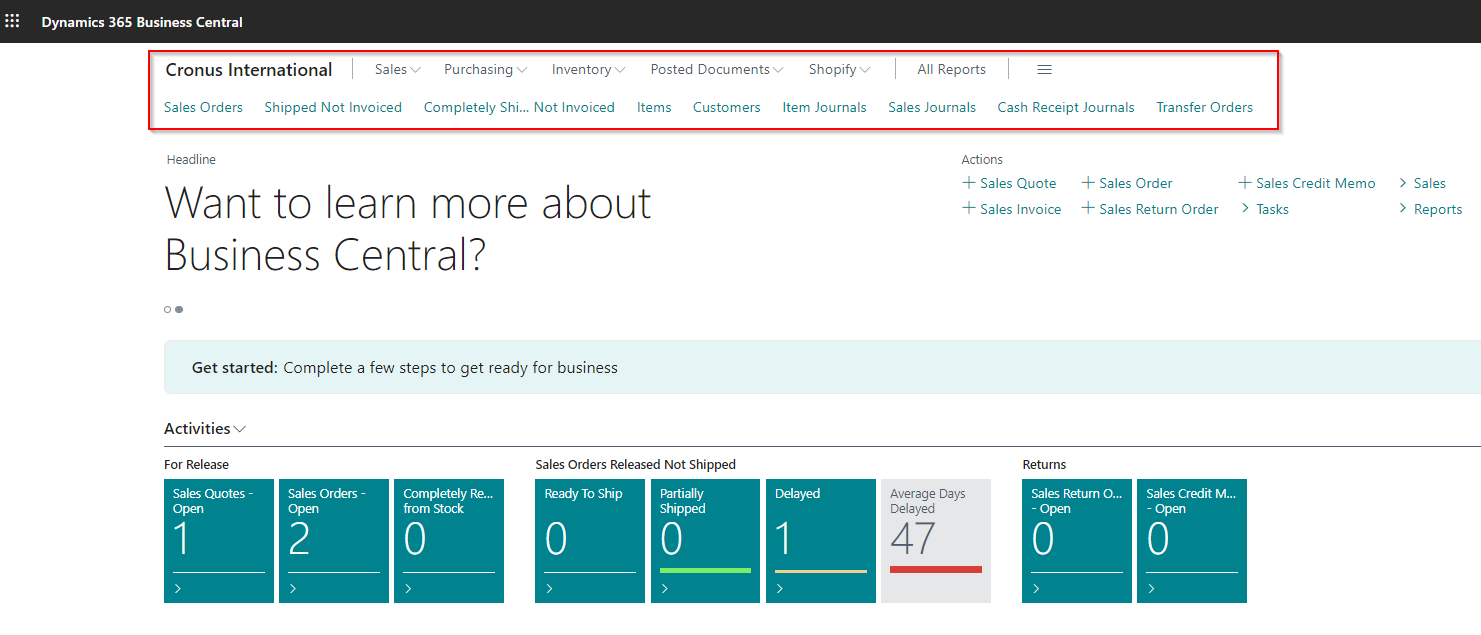Click the arrow on Partially Shipped tile
Screen dimensions: 1481x635
[665, 589]
